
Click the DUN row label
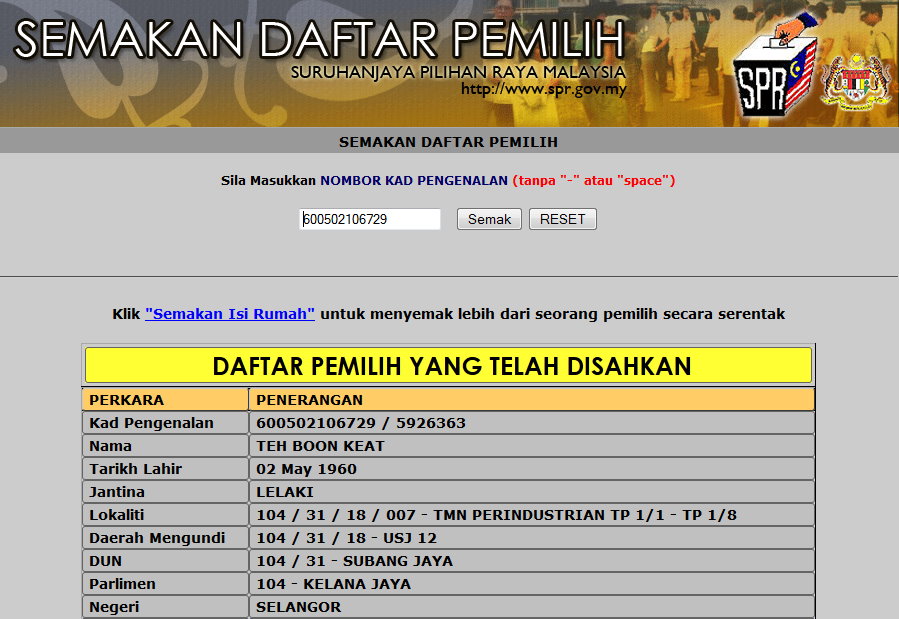(105, 561)
